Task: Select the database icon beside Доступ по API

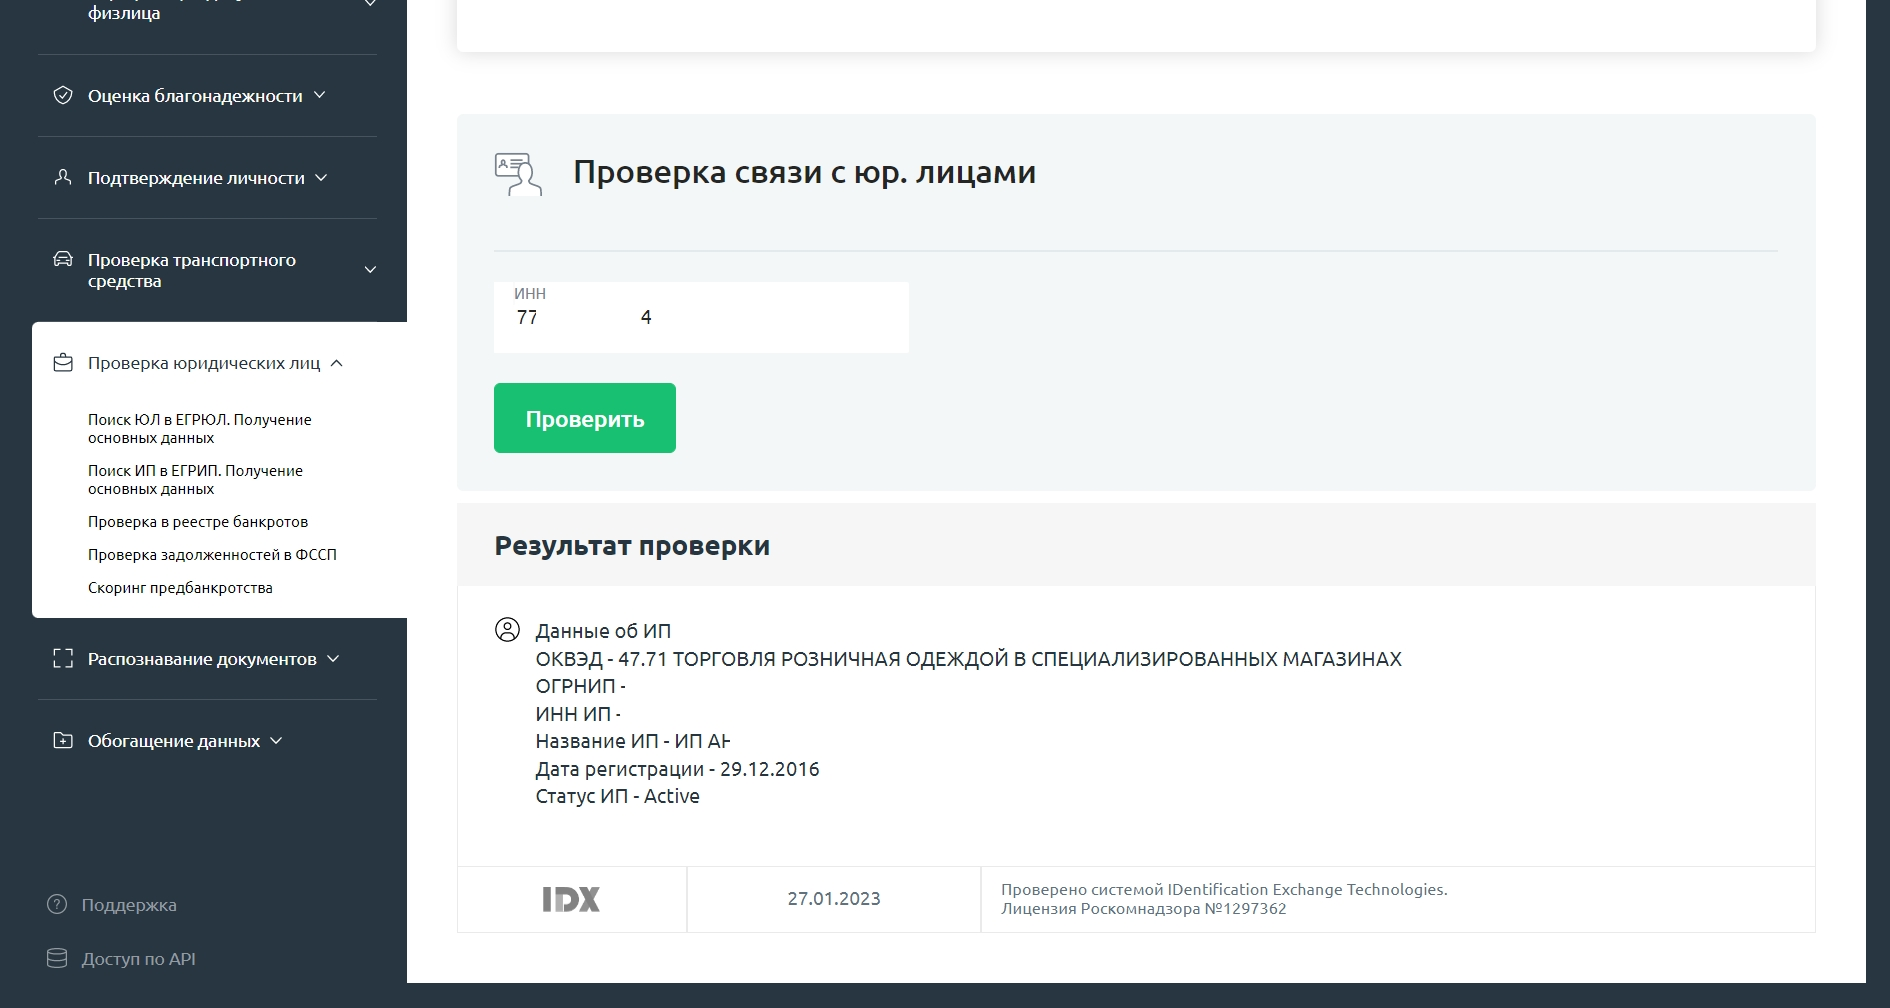Action: [57, 958]
